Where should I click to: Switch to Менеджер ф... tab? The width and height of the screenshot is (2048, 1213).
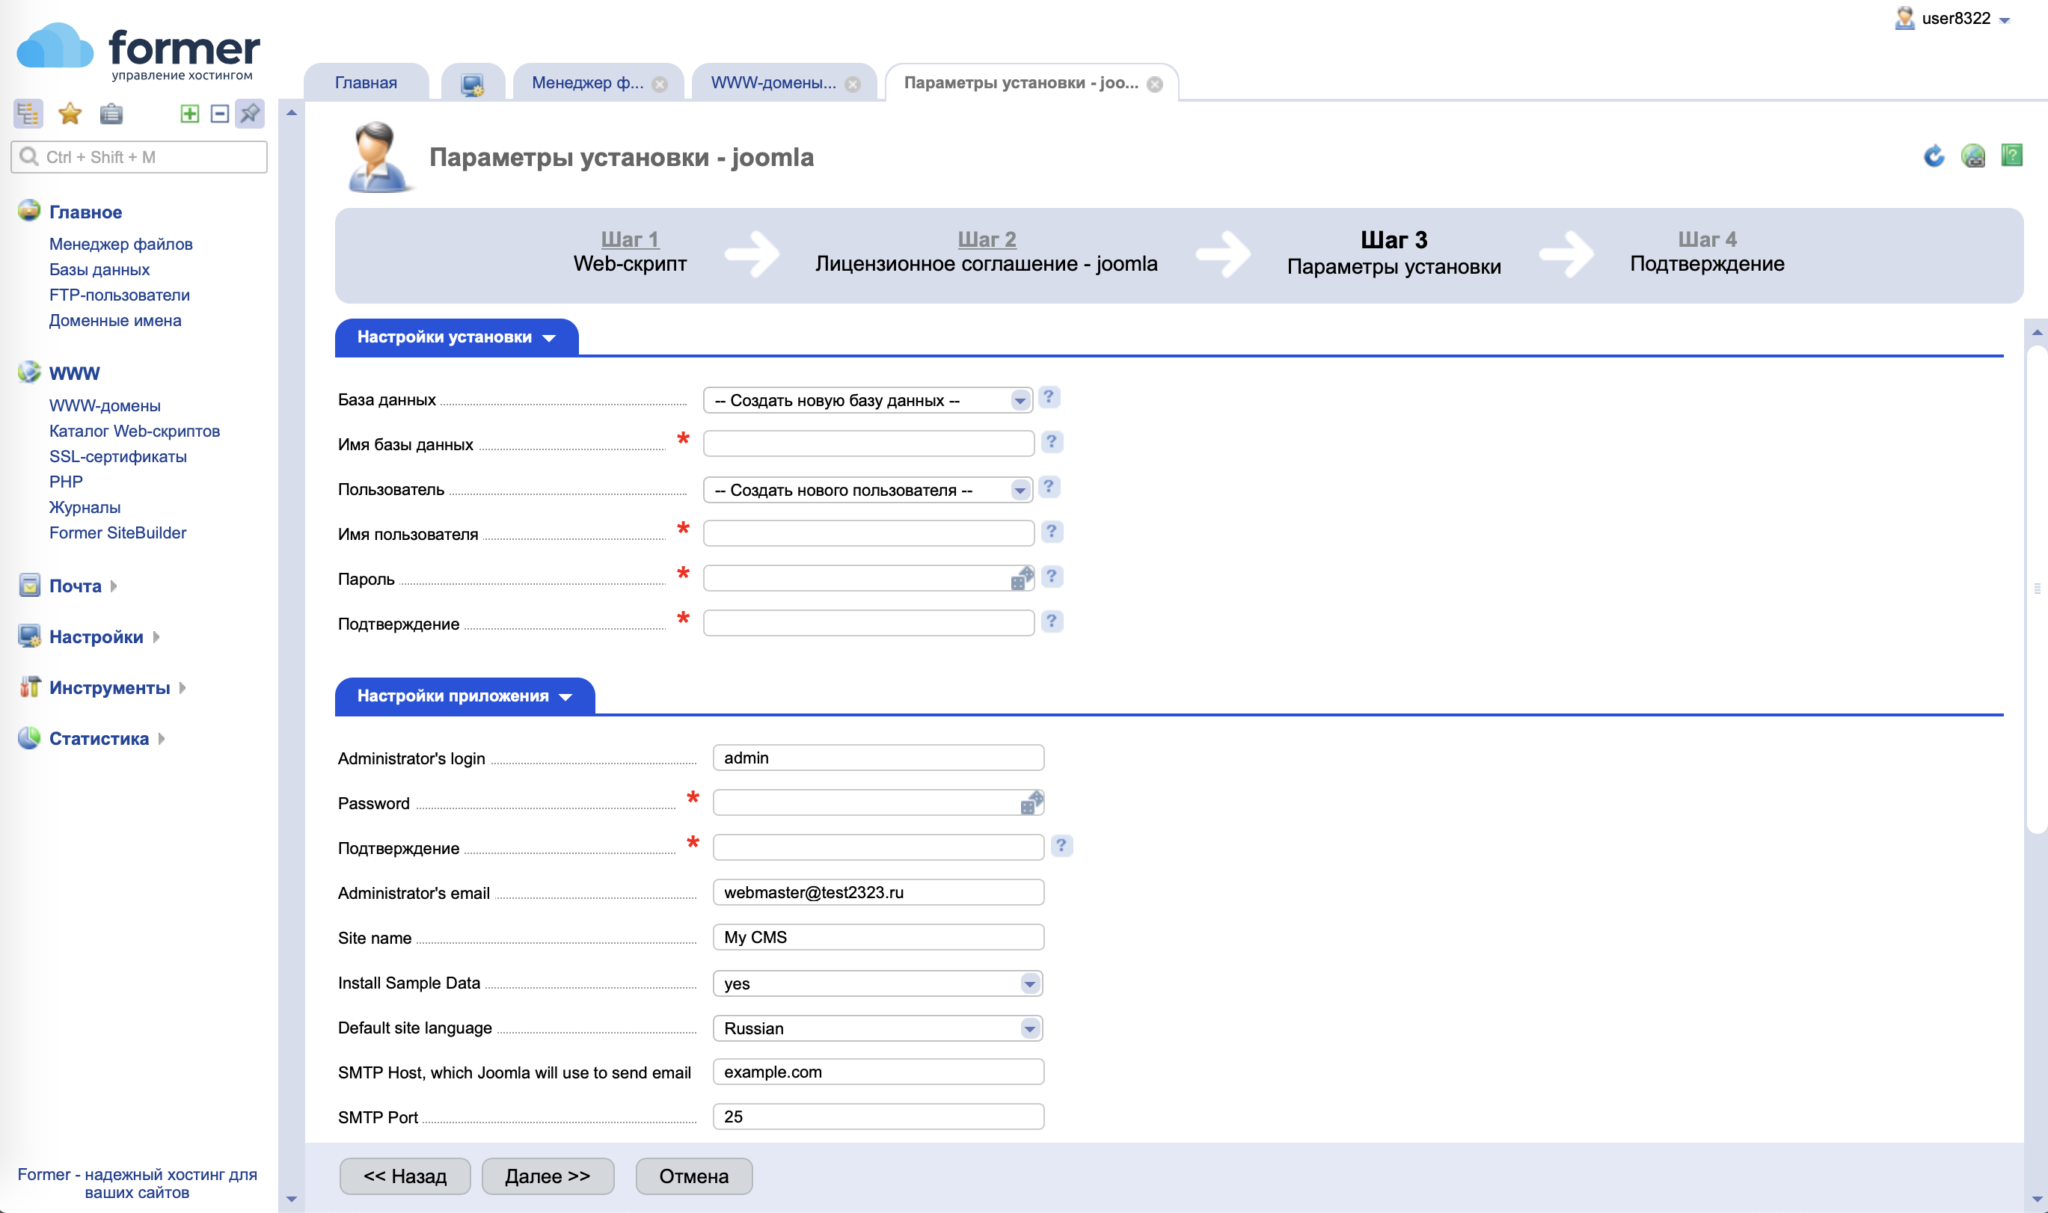[588, 83]
